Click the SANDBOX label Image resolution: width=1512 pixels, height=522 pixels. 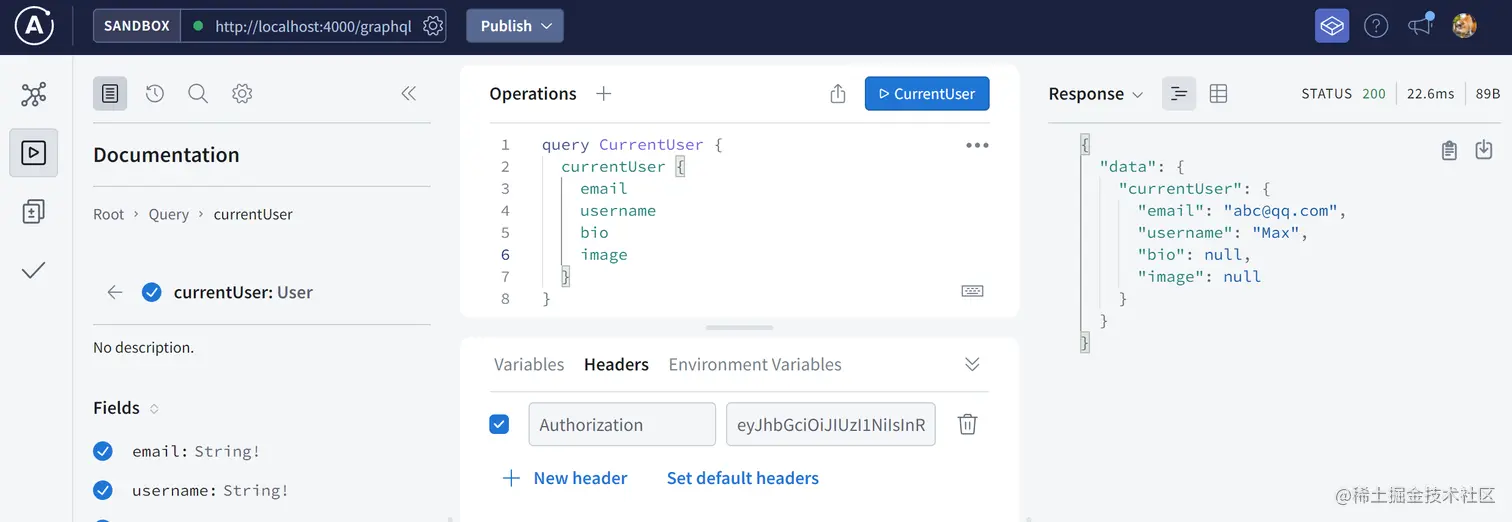coord(137,26)
